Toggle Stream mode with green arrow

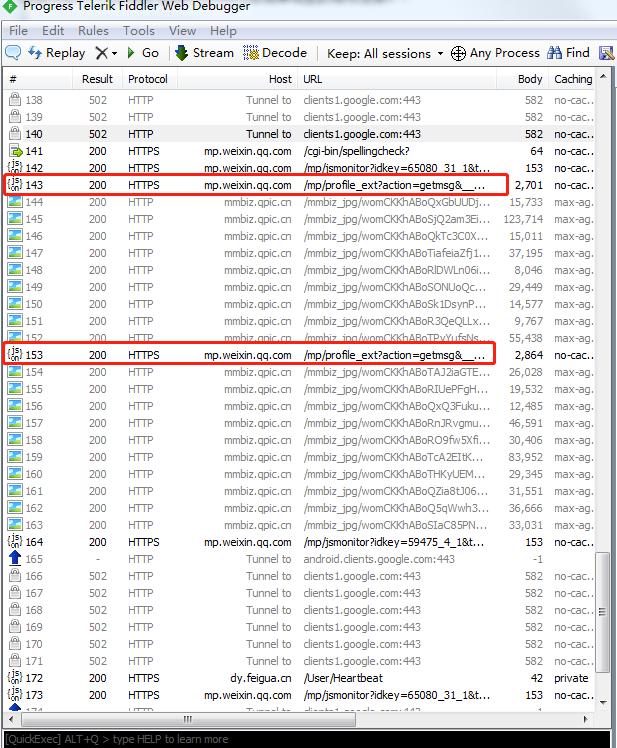(x=204, y=53)
